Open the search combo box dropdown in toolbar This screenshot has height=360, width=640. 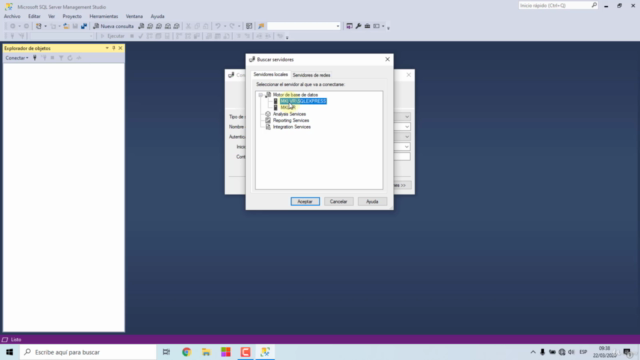coord(338,26)
